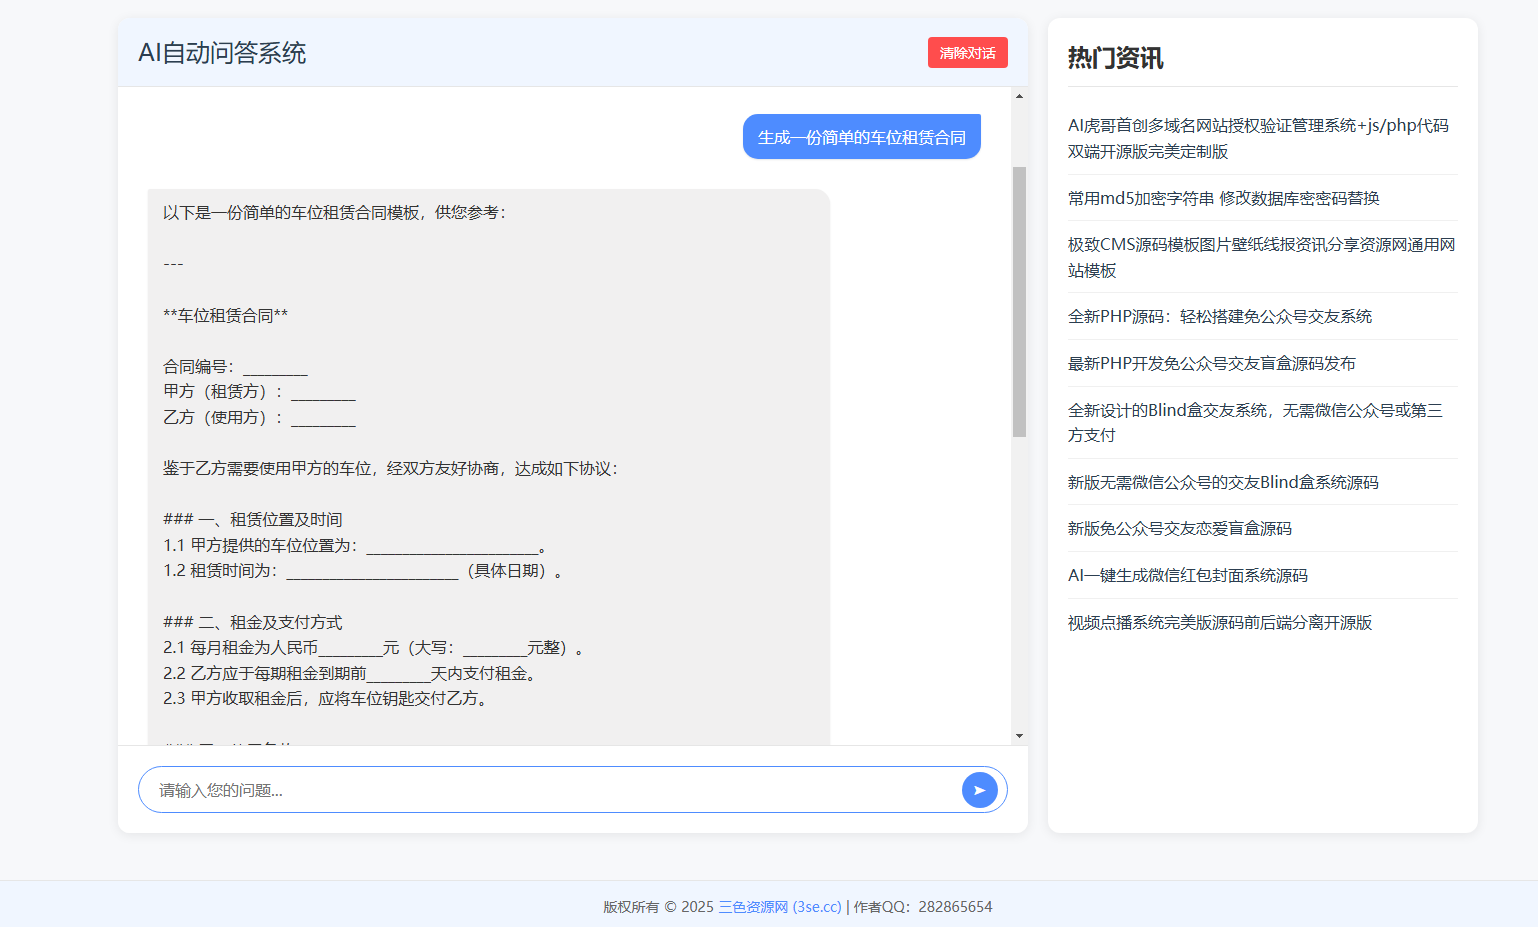
Task: Open the AI一键生成微信红包封面系统源码 link
Action: click(x=1188, y=575)
